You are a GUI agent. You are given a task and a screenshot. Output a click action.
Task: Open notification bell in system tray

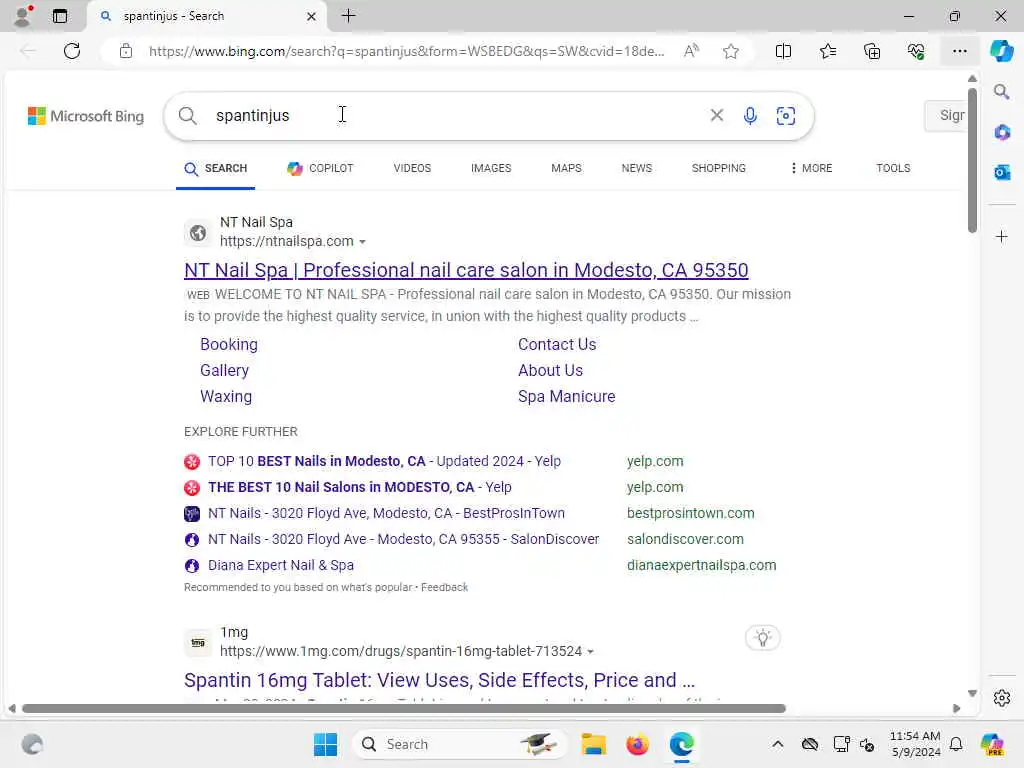click(x=956, y=744)
